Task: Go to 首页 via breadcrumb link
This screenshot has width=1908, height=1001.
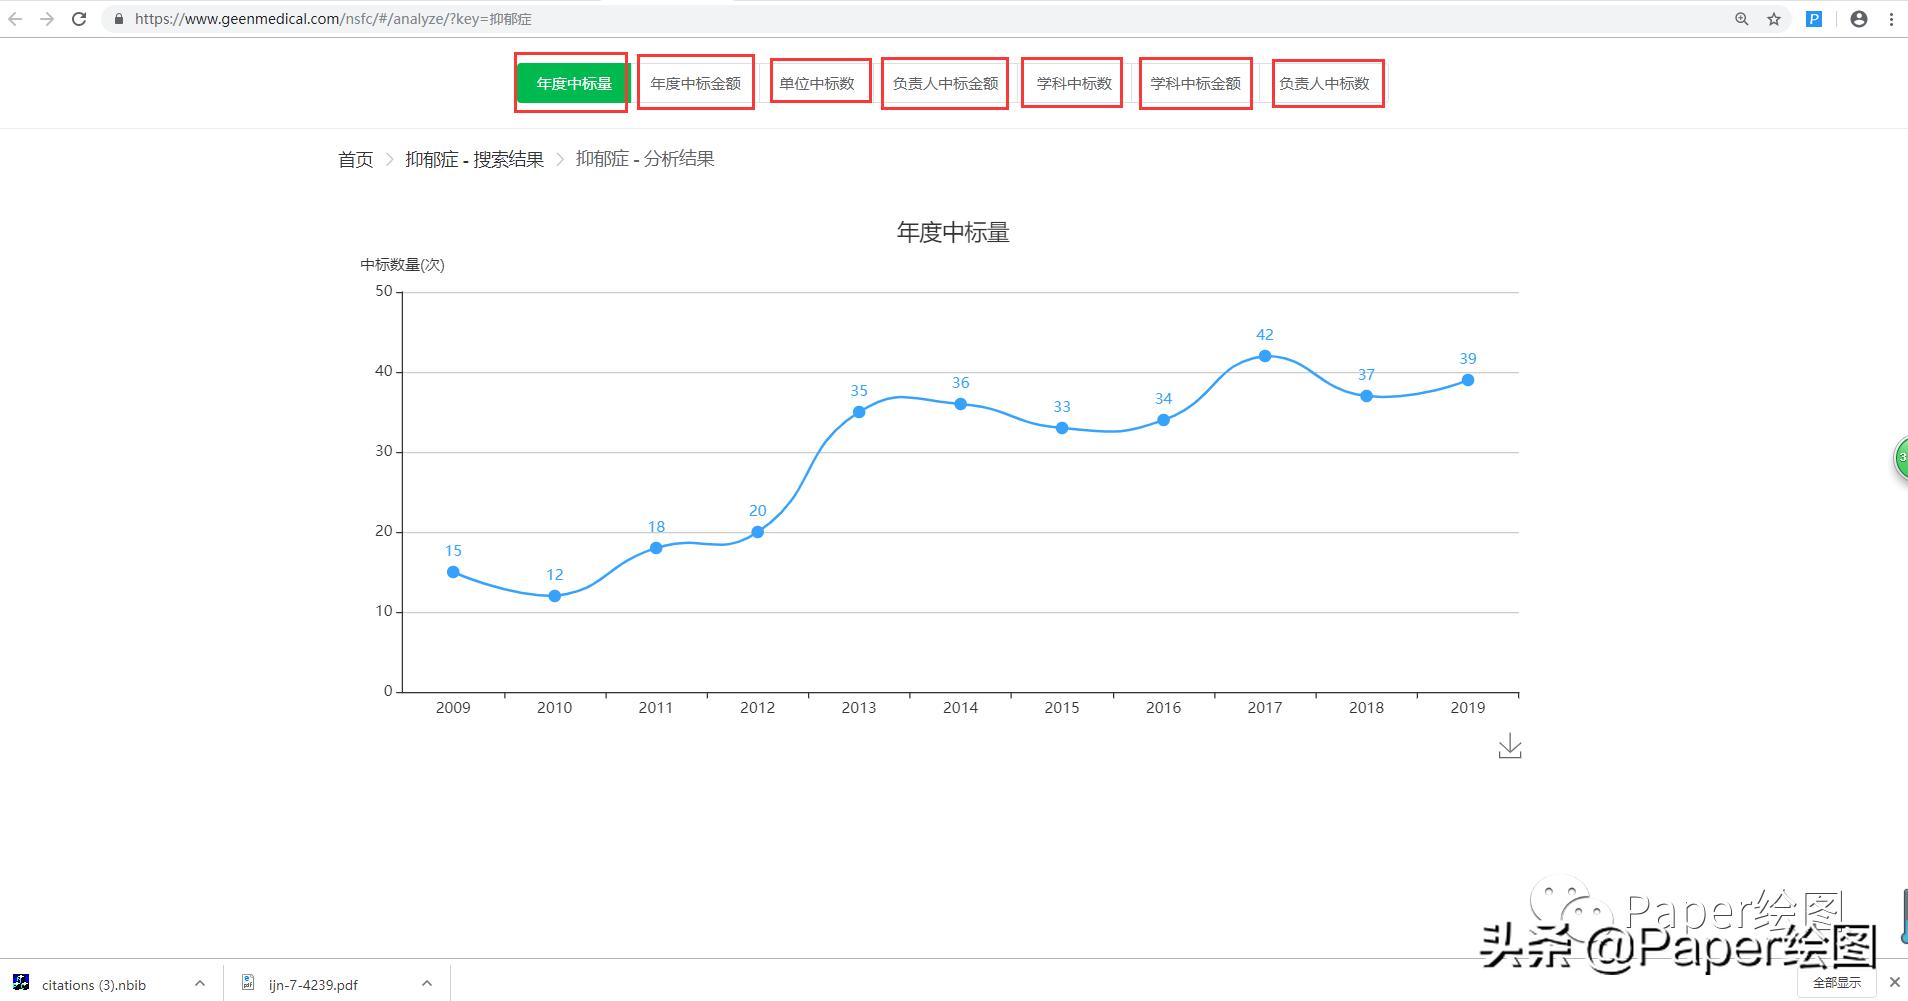Action: [355, 158]
